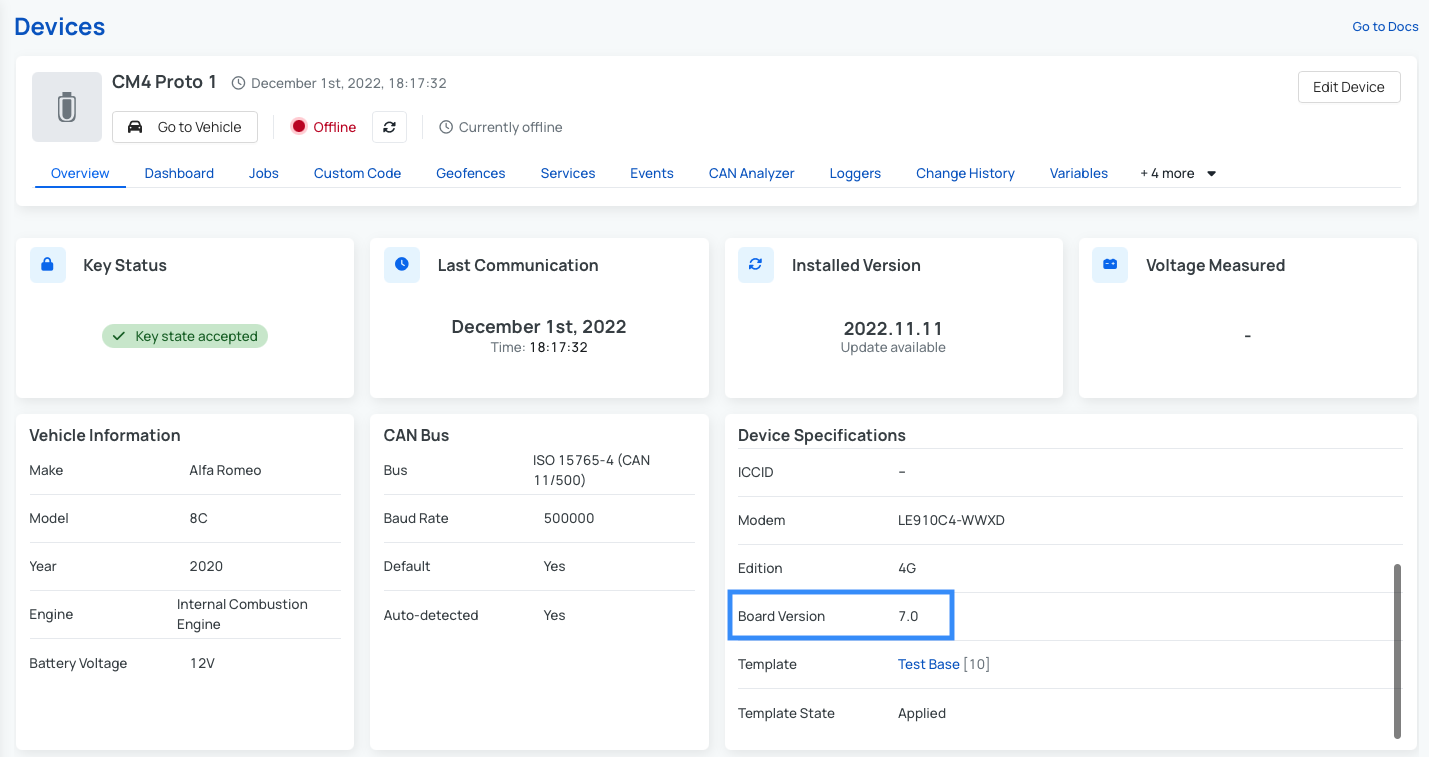This screenshot has height=757, width=1429.
Task: Click the clock icon next to Currently offline
Action: (446, 127)
